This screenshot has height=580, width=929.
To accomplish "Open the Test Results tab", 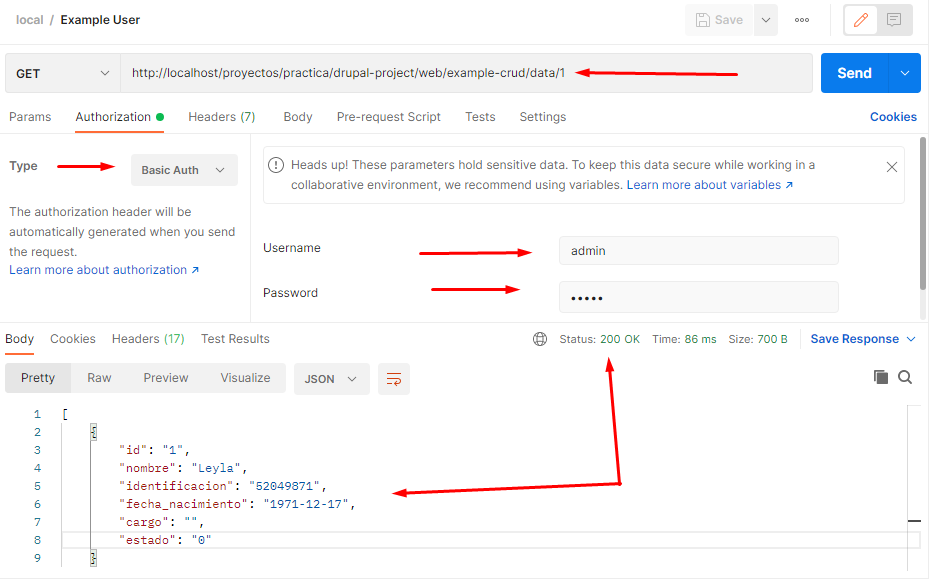I will 235,339.
